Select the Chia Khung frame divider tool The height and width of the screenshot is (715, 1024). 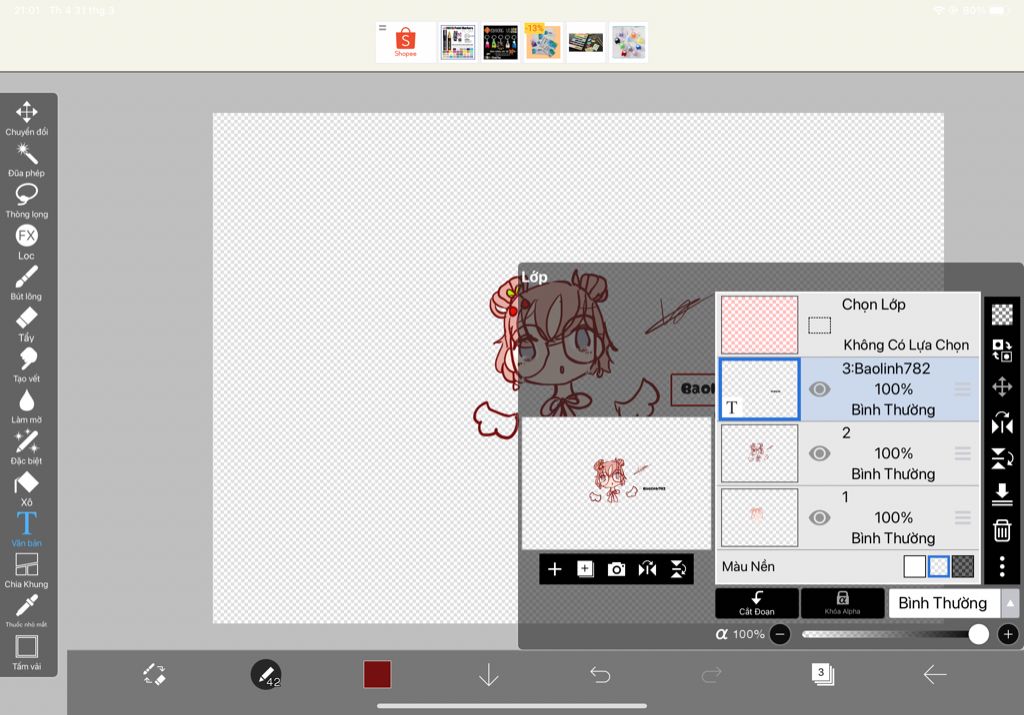tap(26, 571)
